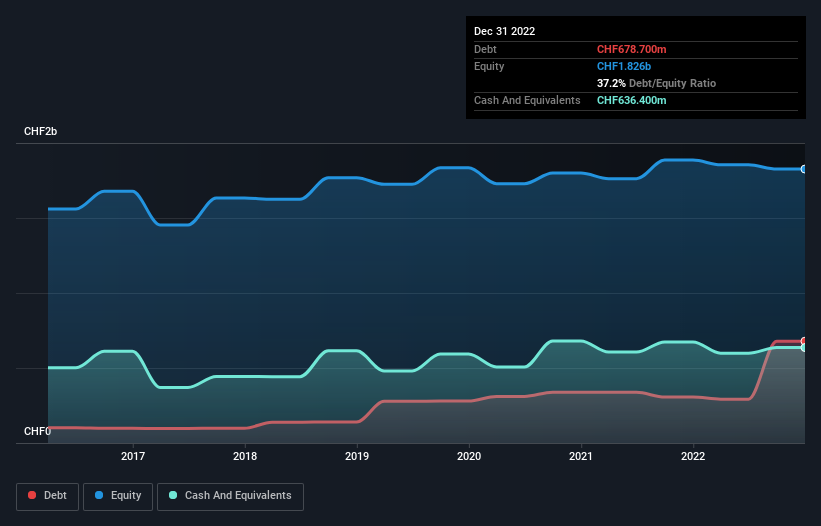Image resolution: width=821 pixels, height=526 pixels.
Task: Click the red Debt endpoint marker
Action: tap(804, 341)
